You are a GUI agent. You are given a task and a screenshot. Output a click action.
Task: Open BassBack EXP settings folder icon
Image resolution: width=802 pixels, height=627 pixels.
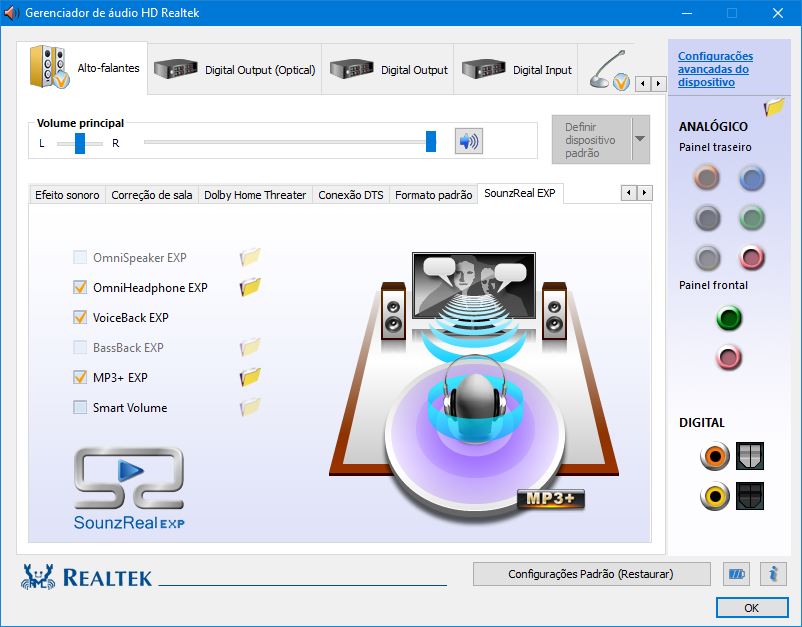[x=250, y=347]
